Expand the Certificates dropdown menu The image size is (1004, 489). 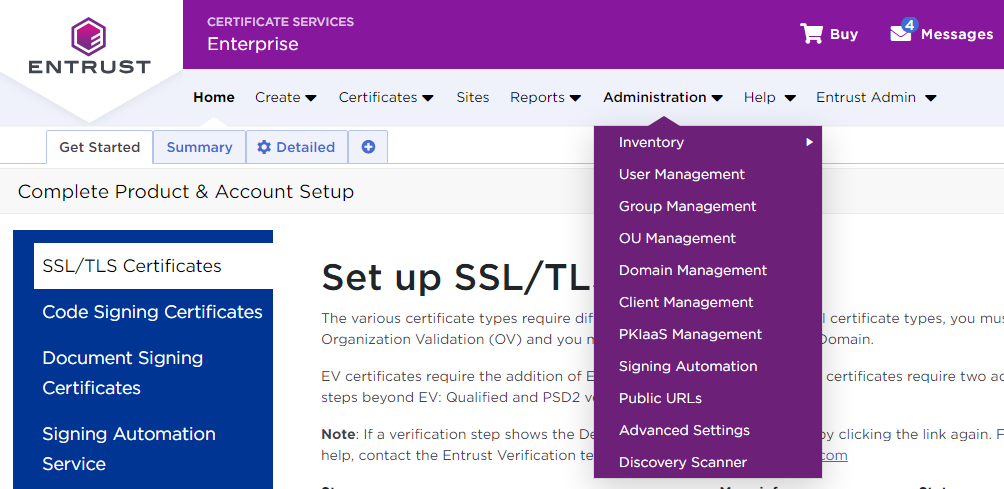(x=385, y=97)
